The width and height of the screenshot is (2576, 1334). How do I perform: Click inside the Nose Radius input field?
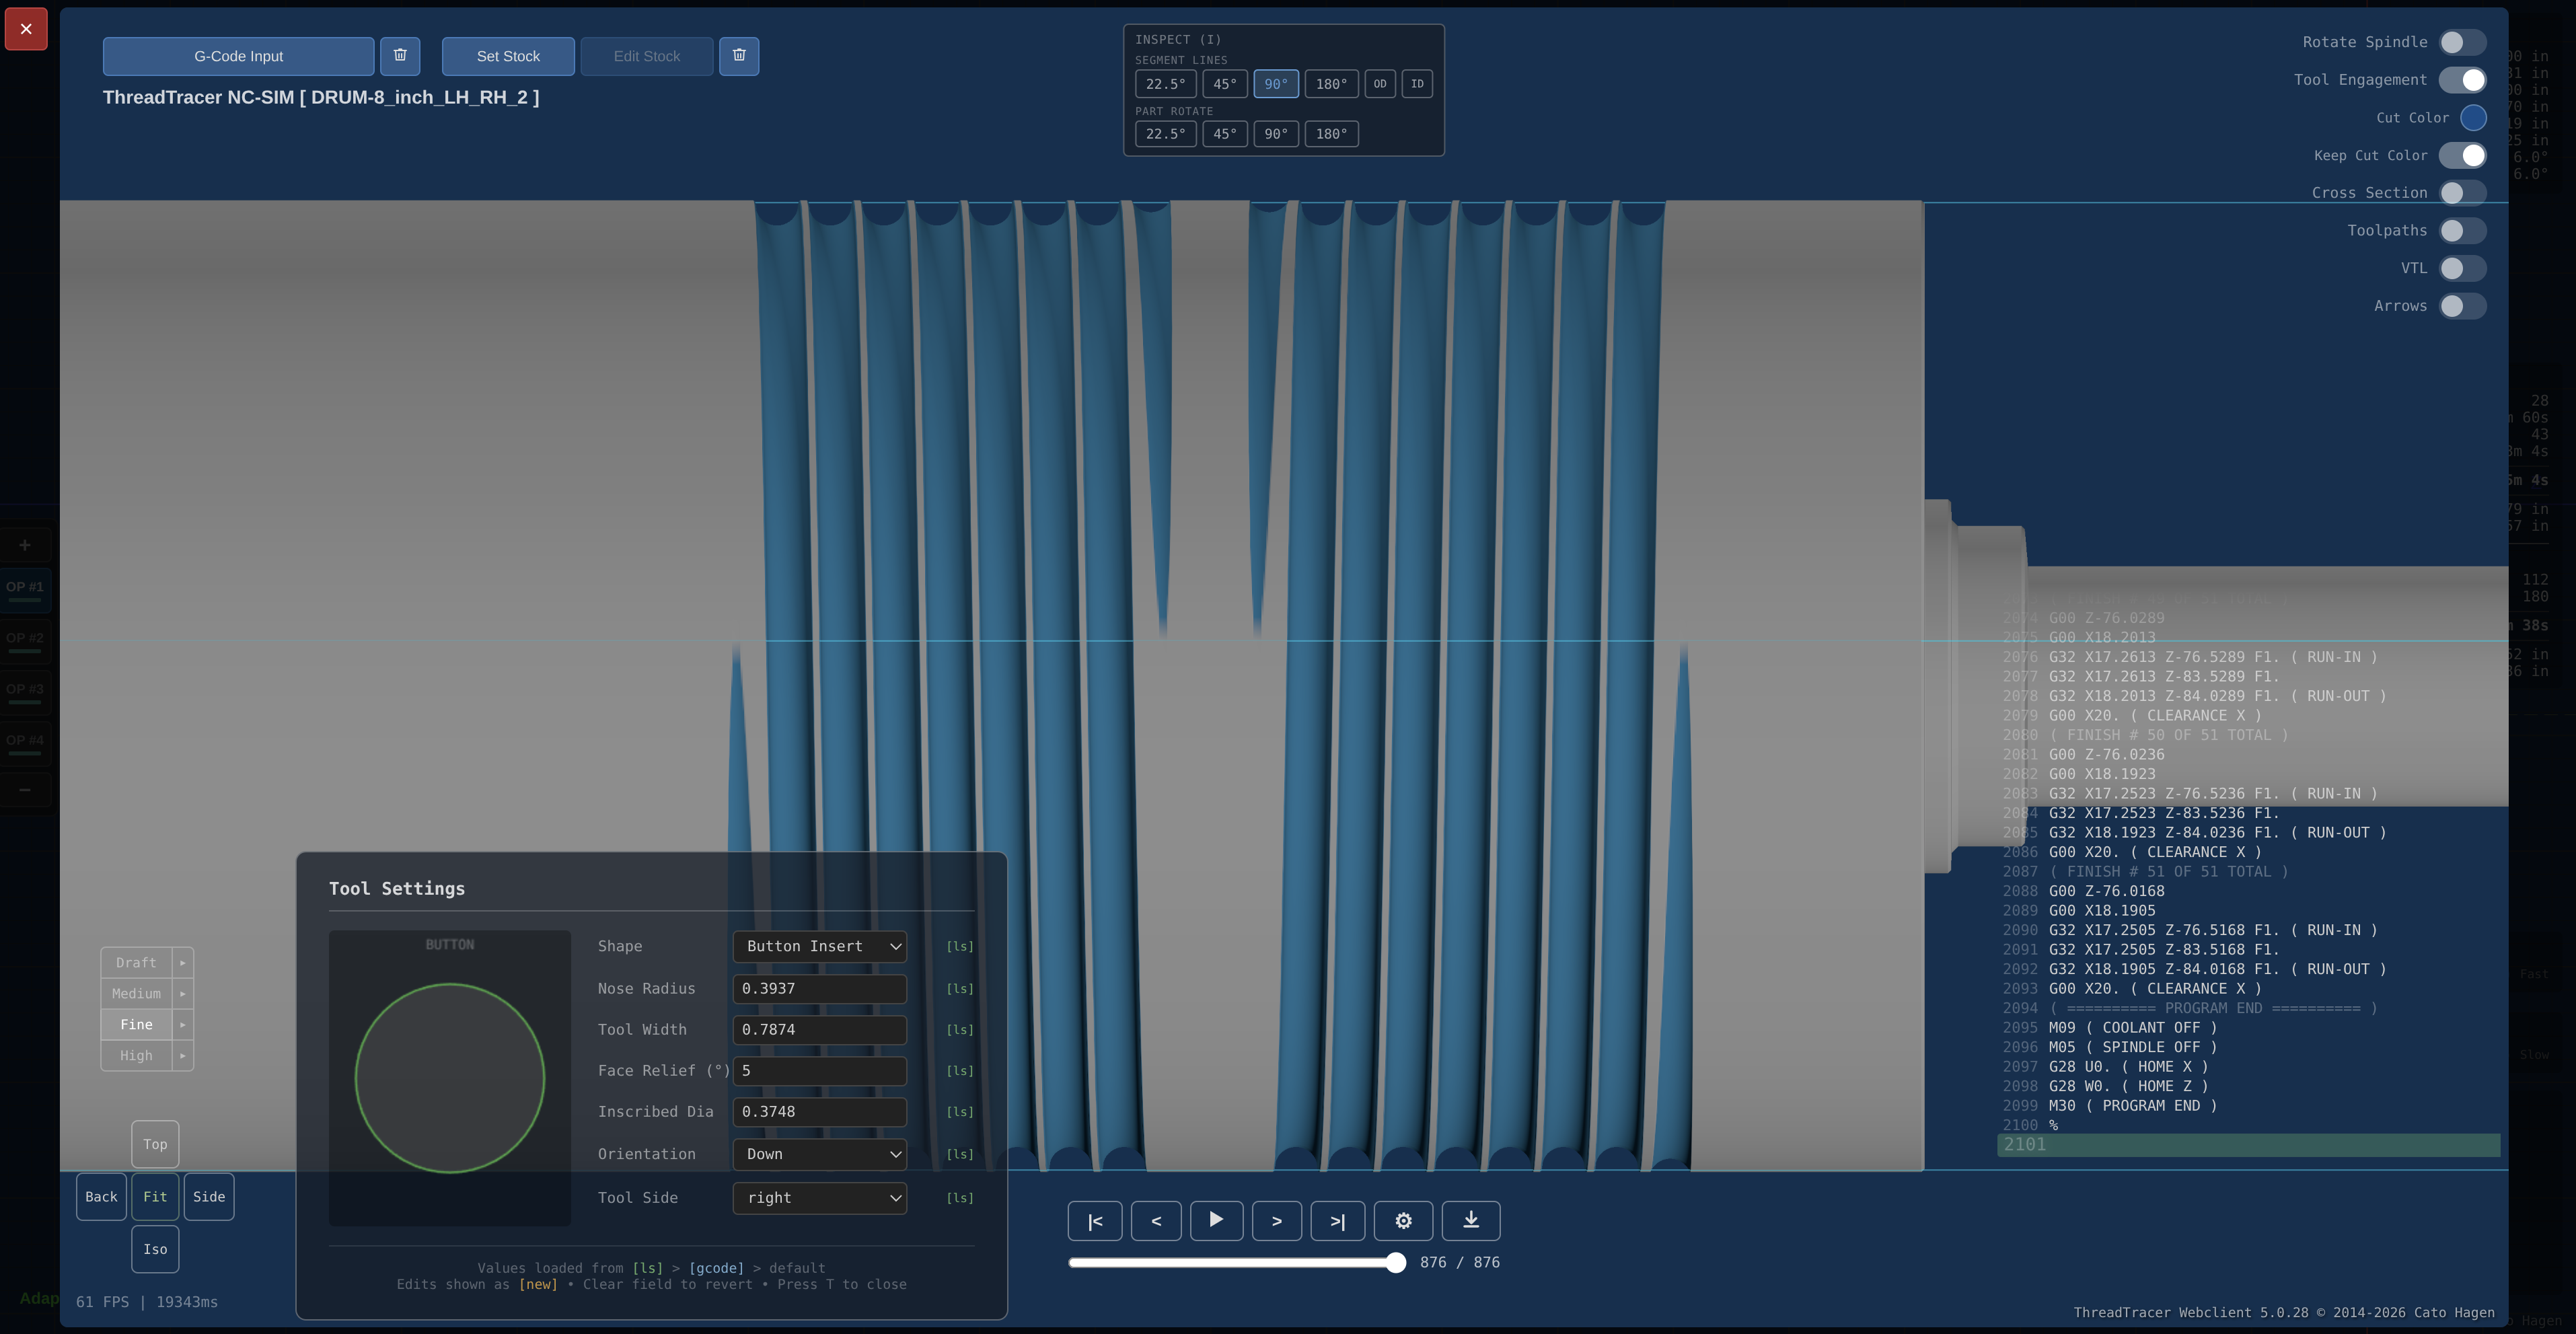tap(819, 989)
